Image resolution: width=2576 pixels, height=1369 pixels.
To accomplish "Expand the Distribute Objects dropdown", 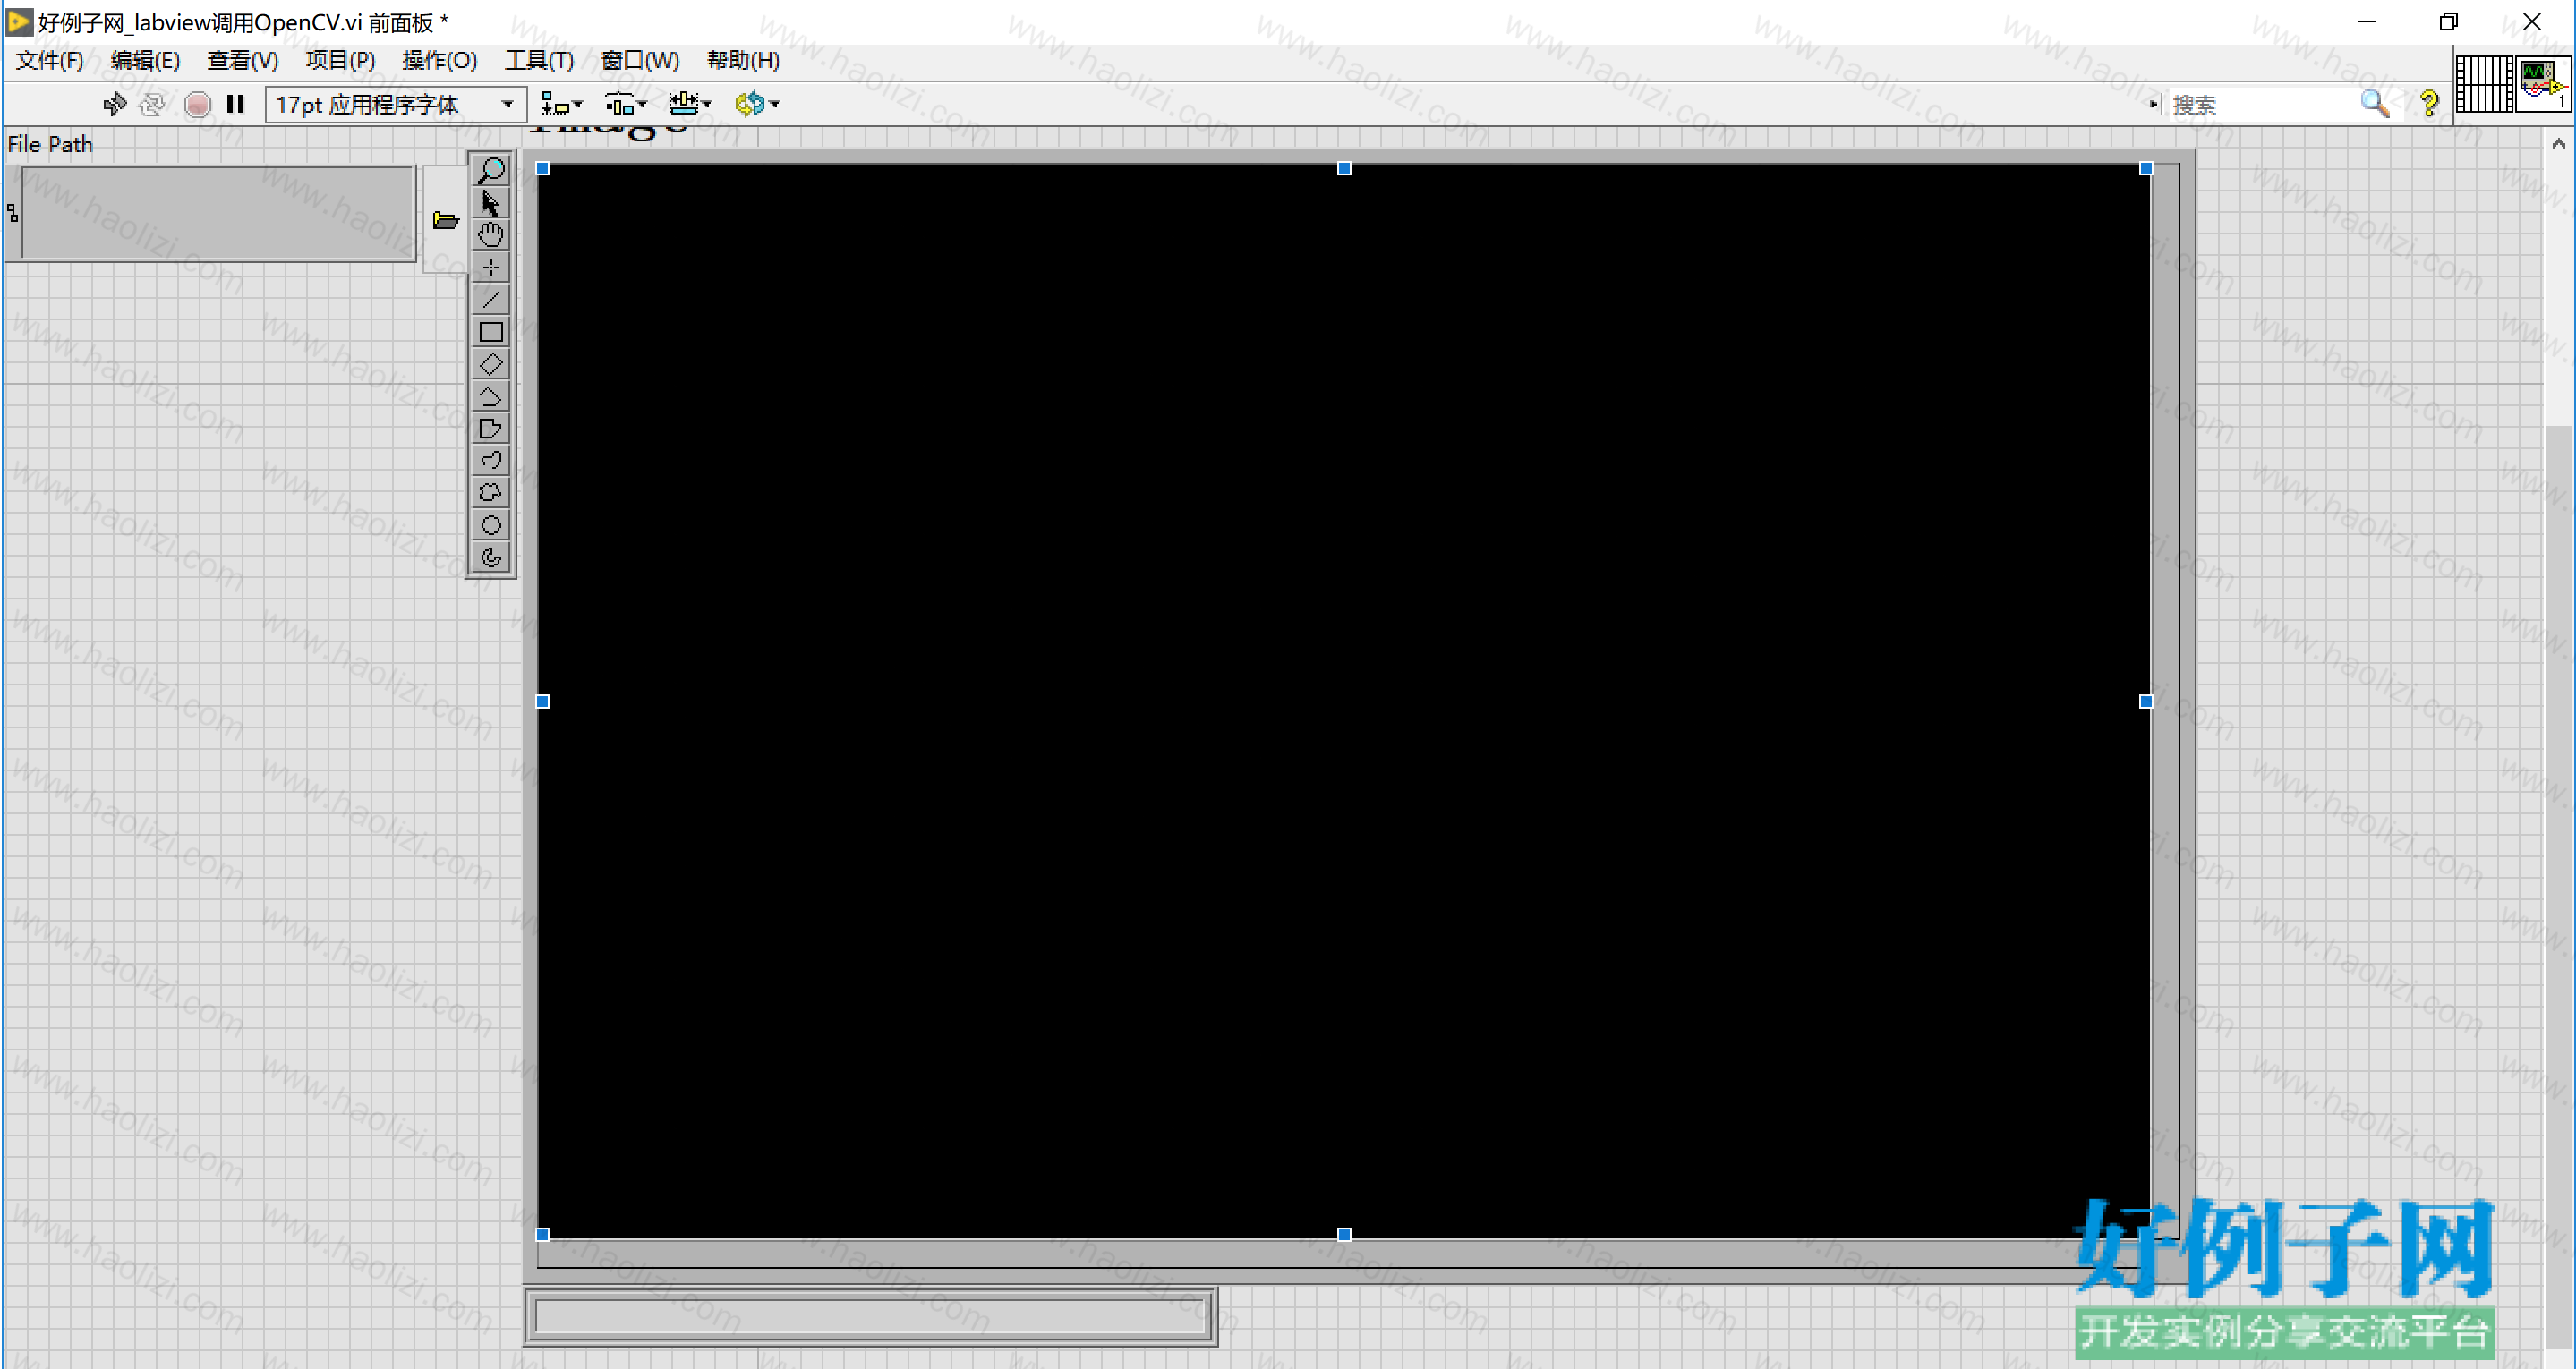I will coord(626,104).
